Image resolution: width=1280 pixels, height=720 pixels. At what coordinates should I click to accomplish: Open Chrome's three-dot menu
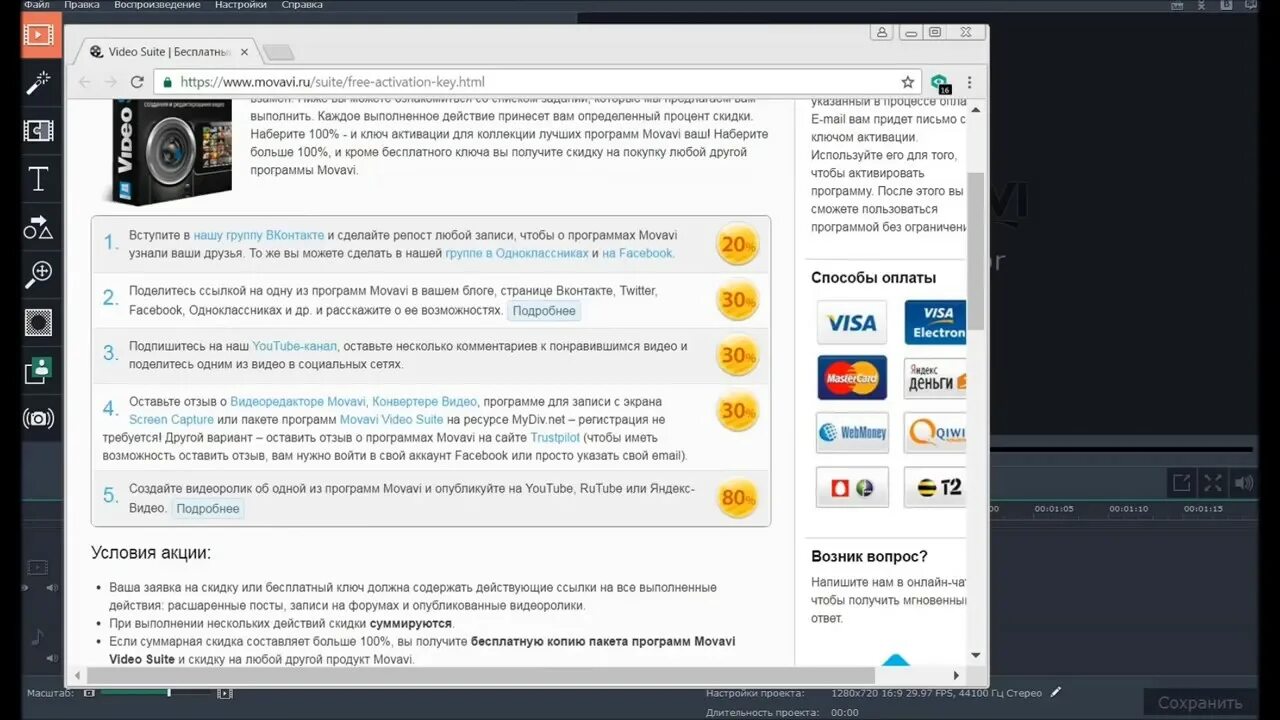click(x=969, y=82)
